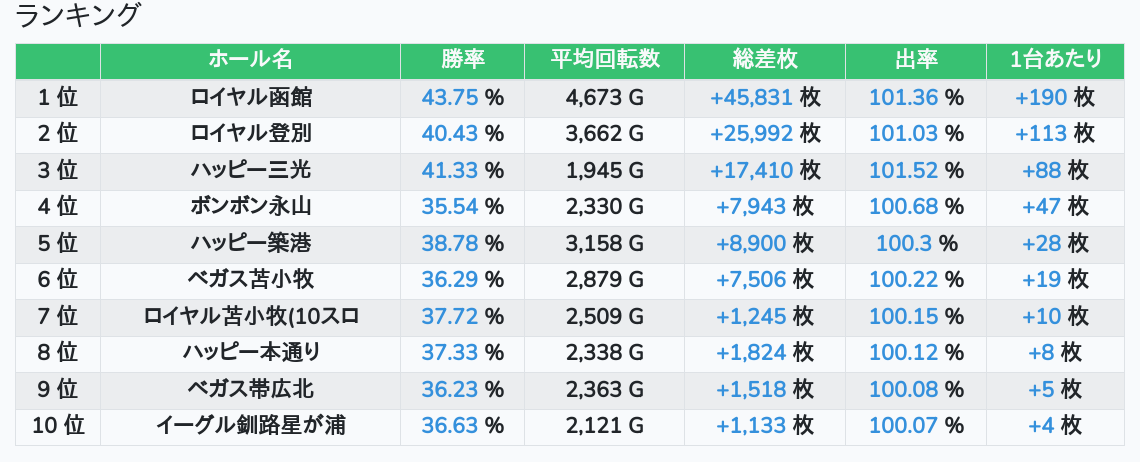Image resolution: width=1140 pixels, height=462 pixels.
Task: Click the ランキング section heading
Action: click(79, 16)
